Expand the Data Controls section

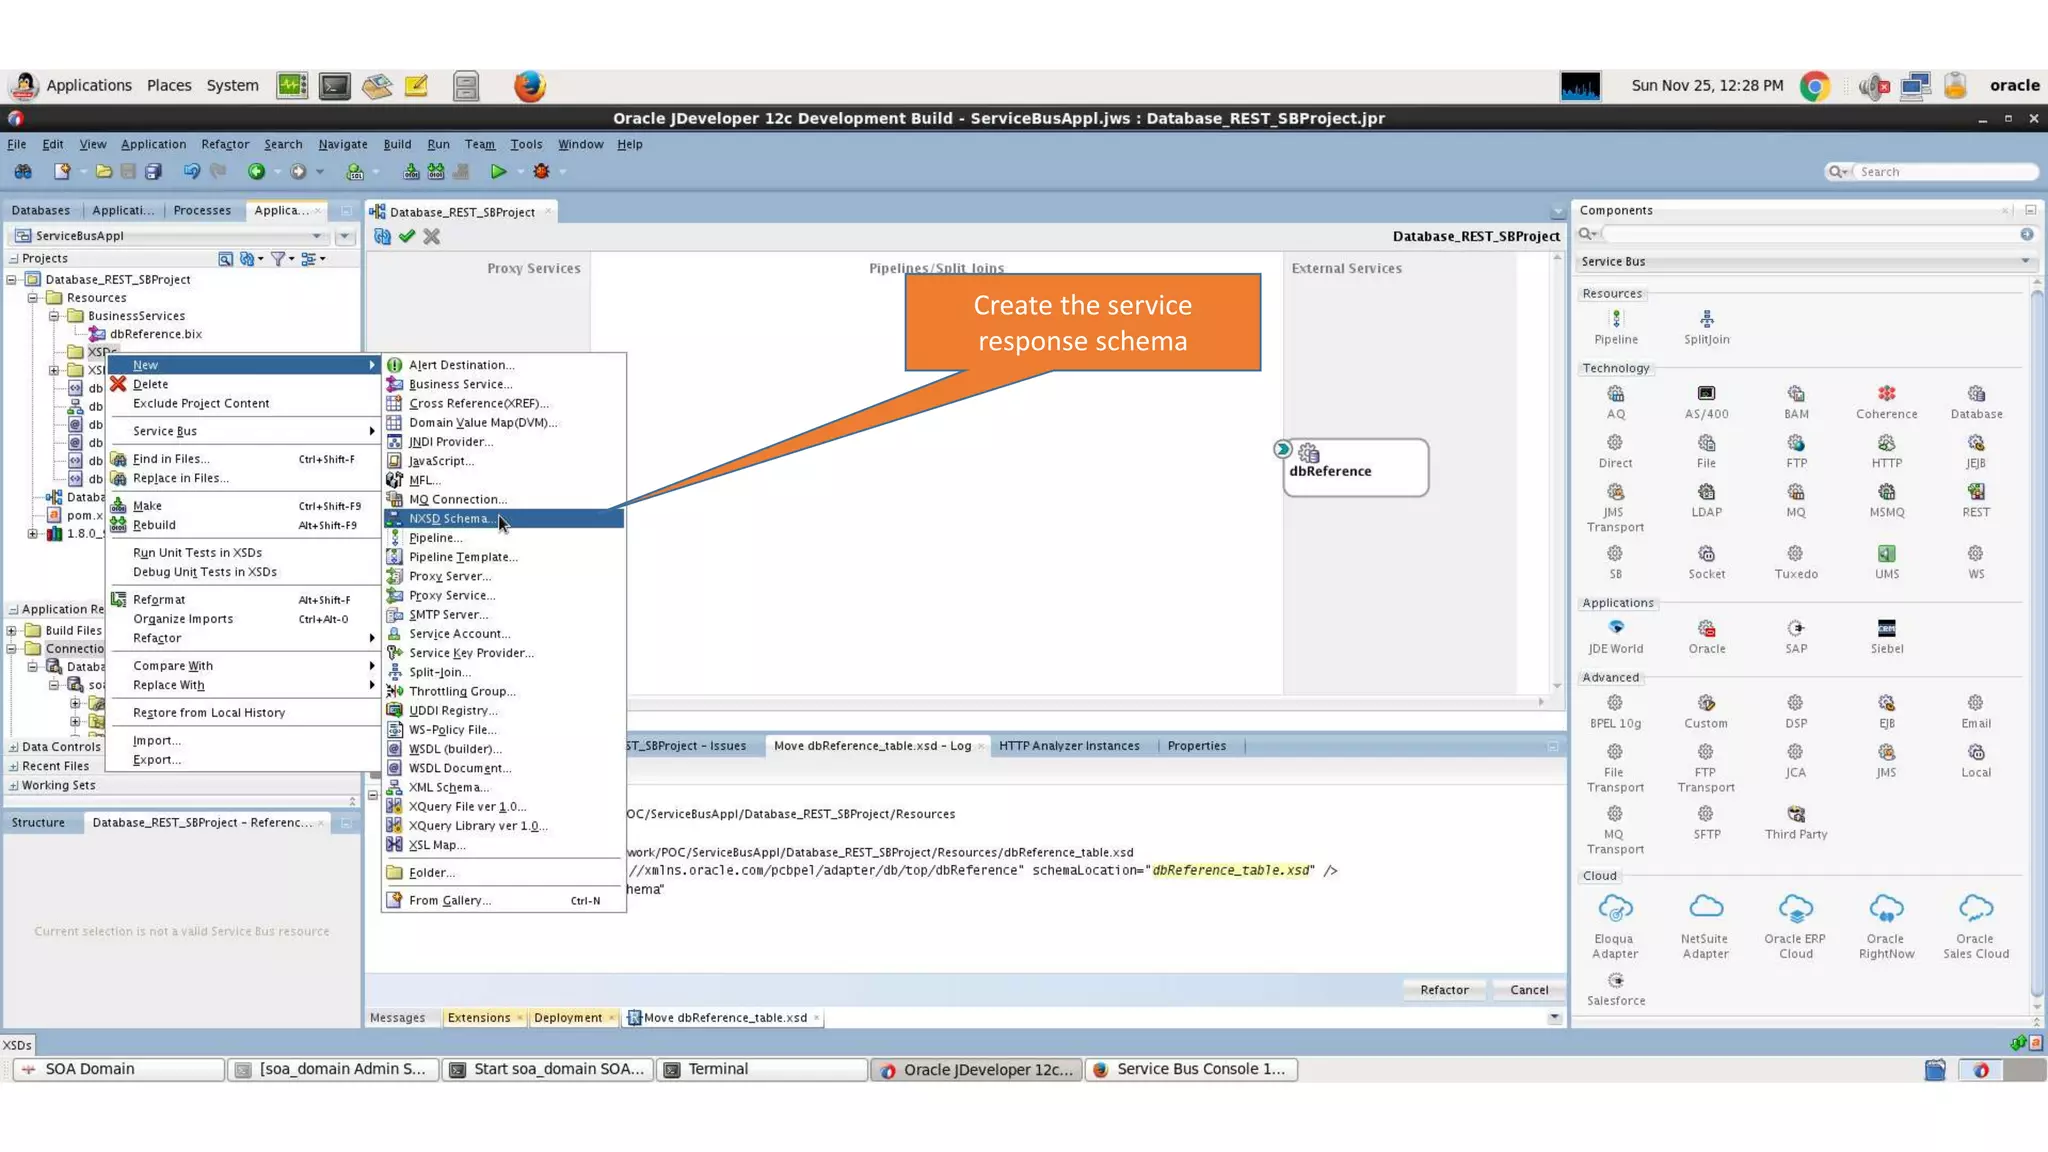tap(13, 747)
